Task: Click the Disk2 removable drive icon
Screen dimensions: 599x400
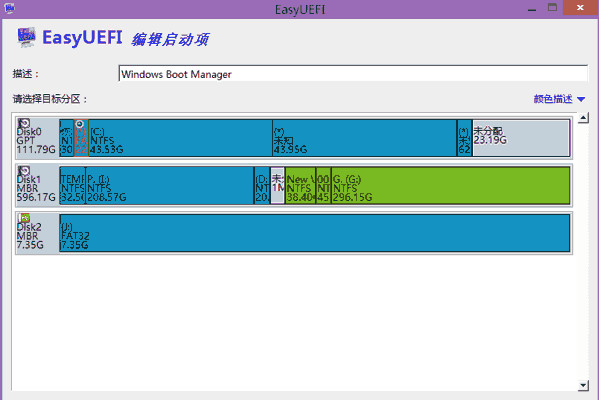Action: (24, 218)
